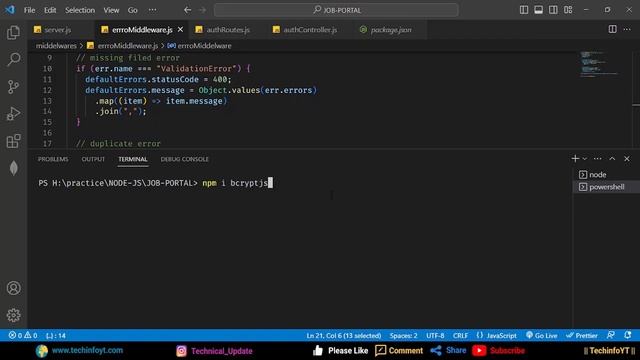Viewport: 640px width, 360px height.
Task: Click the ports forwarded 14 status item
Action: [56, 336]
